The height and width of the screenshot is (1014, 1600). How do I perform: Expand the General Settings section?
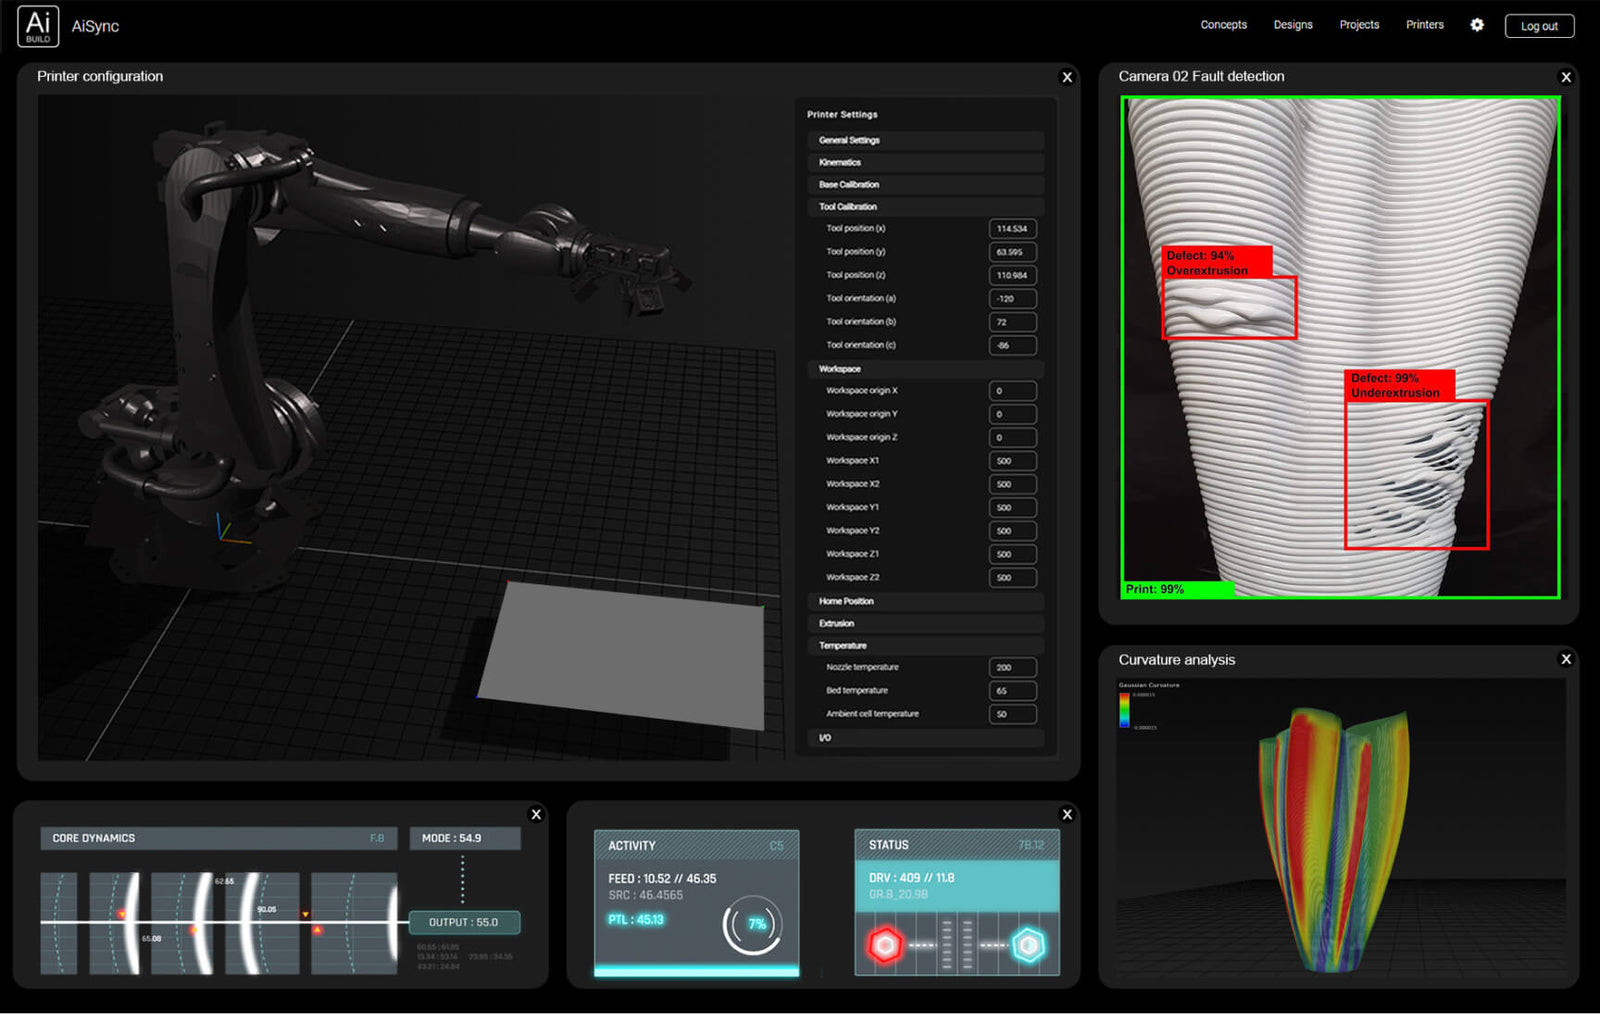pyautogui.click(x=925, y=140)
